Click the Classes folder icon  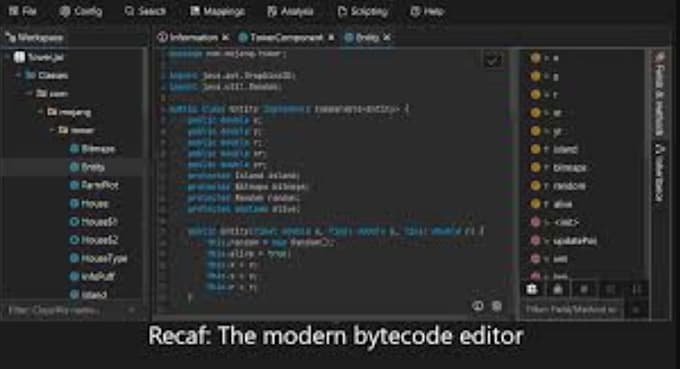[x=30, y=75]
